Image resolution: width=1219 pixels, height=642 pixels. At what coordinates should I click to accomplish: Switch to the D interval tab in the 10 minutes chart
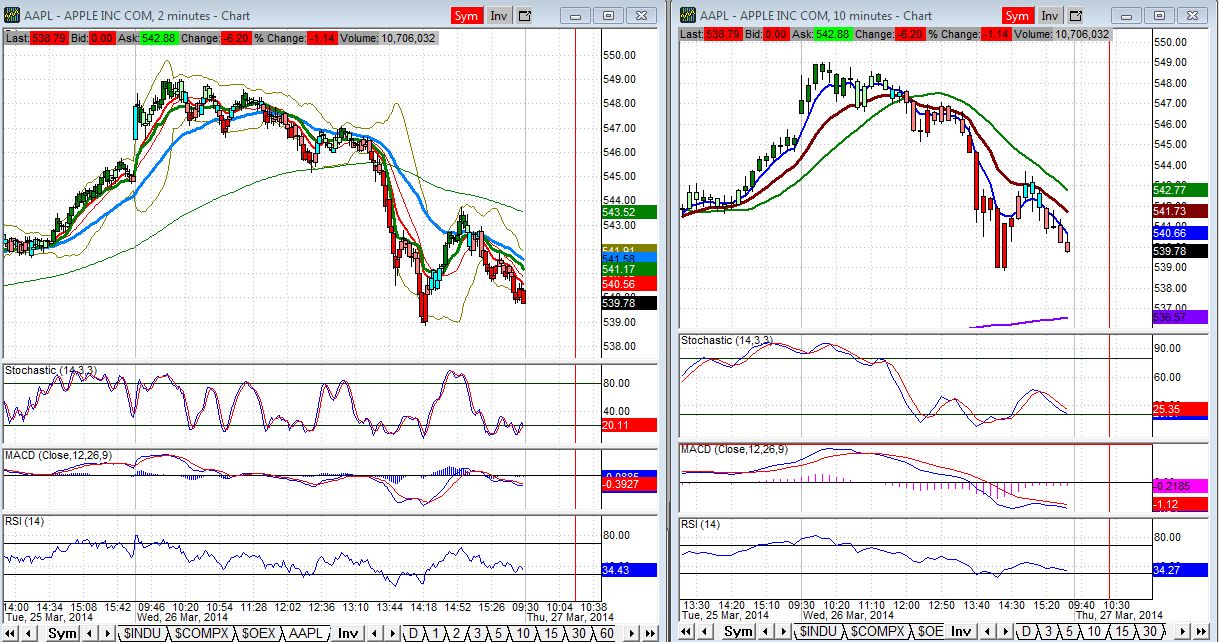(1028, 633)
